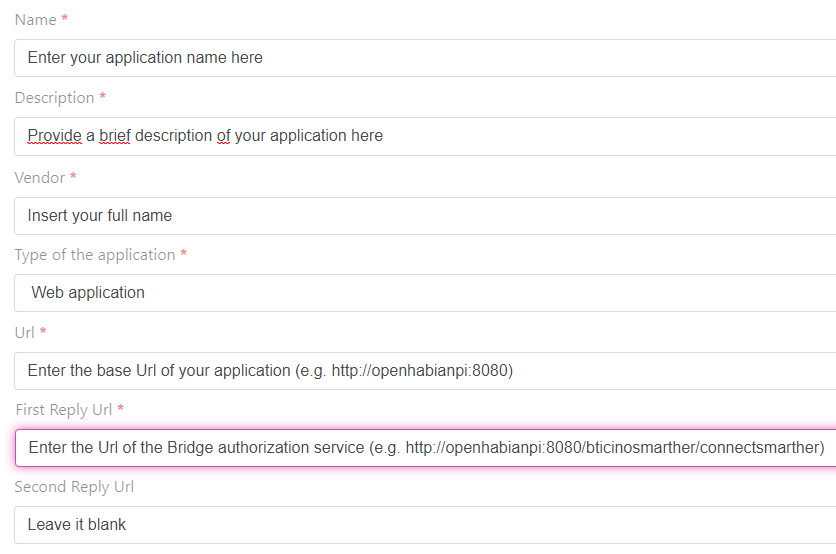Click the Name field label
Screen dimensions: 836x554
pos(35,20)
